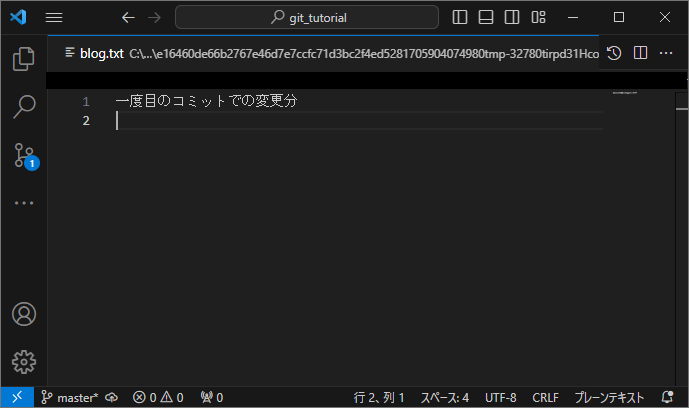Open the Search view in activity bar

point(24,107)
